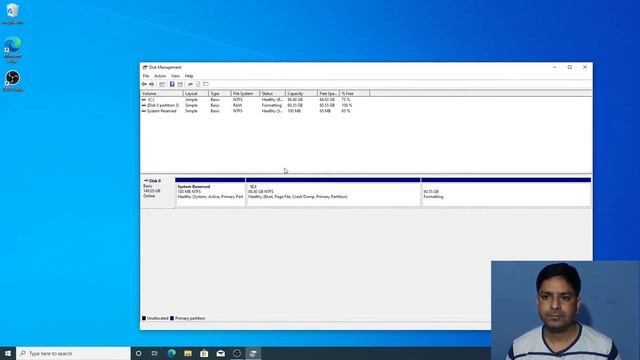Image resolution: width=640 pixels, height=360 pixels.
Task: Open the File menu
Action: (x=146, y=76)
